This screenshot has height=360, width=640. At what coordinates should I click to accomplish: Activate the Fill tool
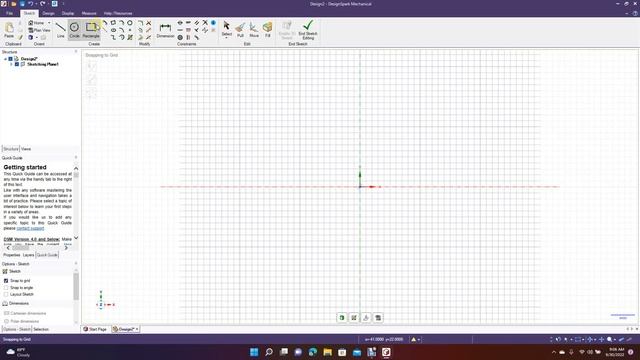point(267,30)
